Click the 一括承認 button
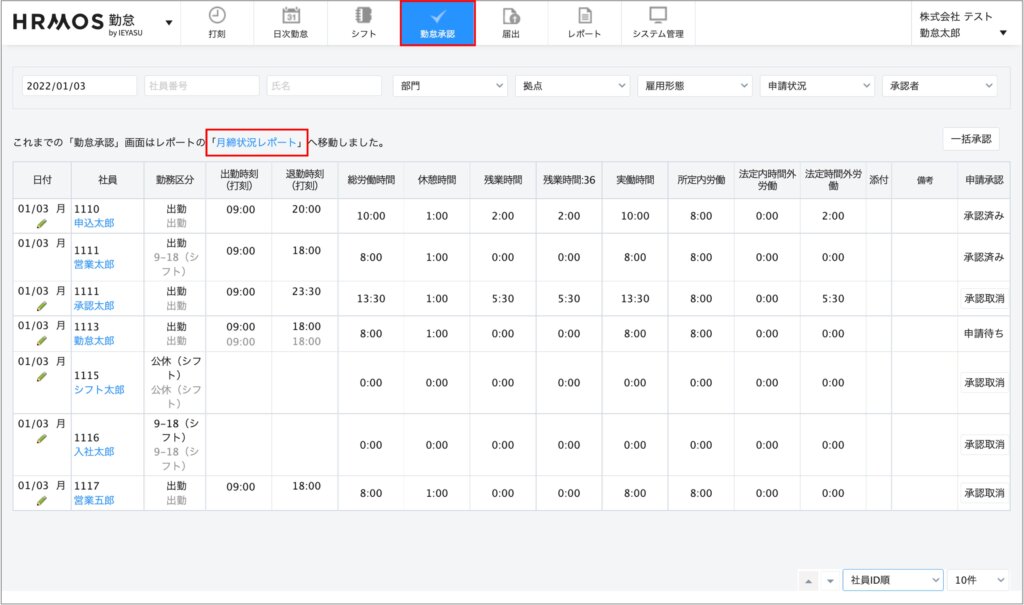The image size is (1024, 605). coord(970,139)
